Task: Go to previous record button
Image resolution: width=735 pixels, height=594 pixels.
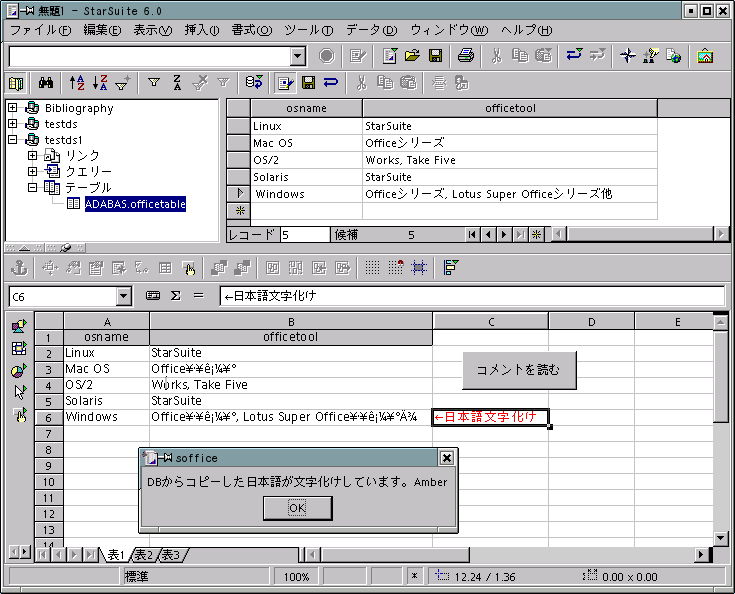Action: [x=488, y=234]
